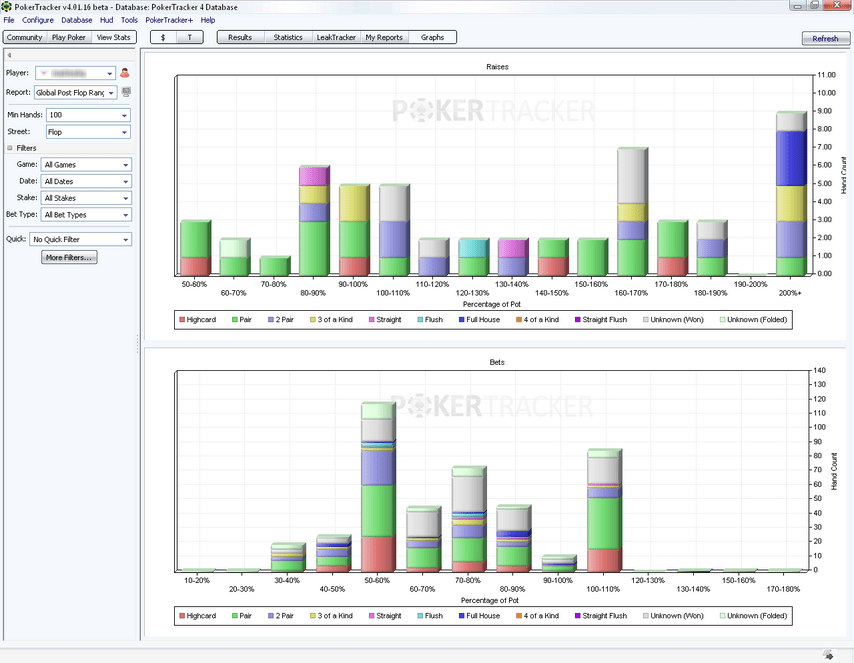Click the More Filters... button
This screenshot has width=854, height=663.
pos(69,257)
